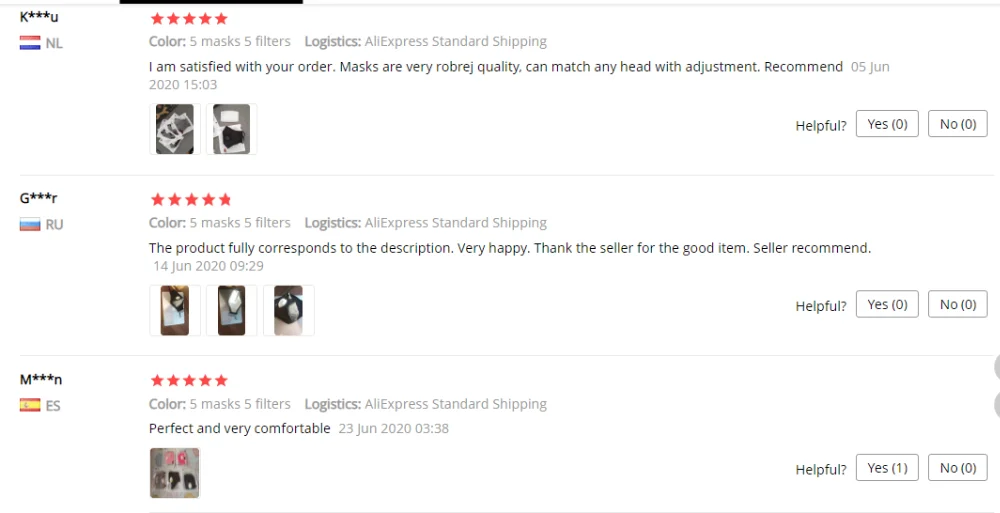Click the star rating on G***r's review
The height and width of the screenshot is (513, 1000).
pyautogui.click(x=191, y=200)
